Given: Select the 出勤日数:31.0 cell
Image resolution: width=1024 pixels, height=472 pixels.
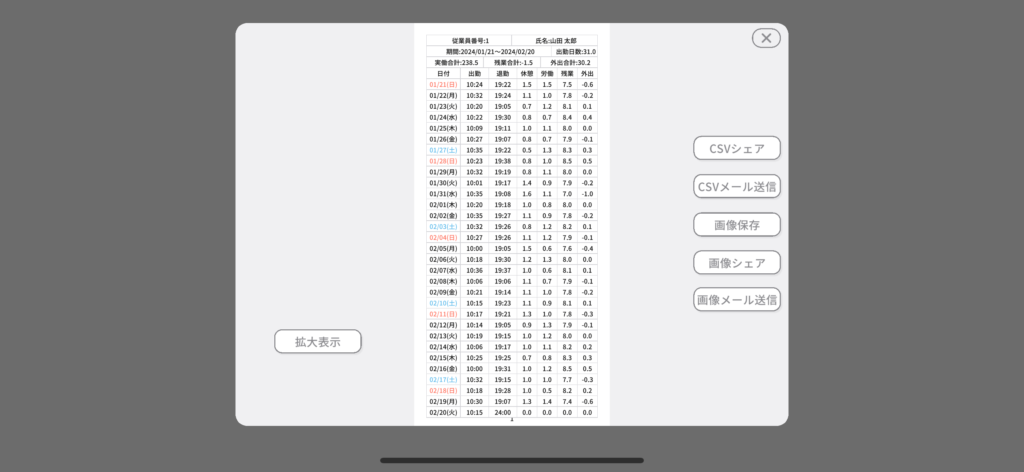Looking at the screenshot, I should 575,52.
